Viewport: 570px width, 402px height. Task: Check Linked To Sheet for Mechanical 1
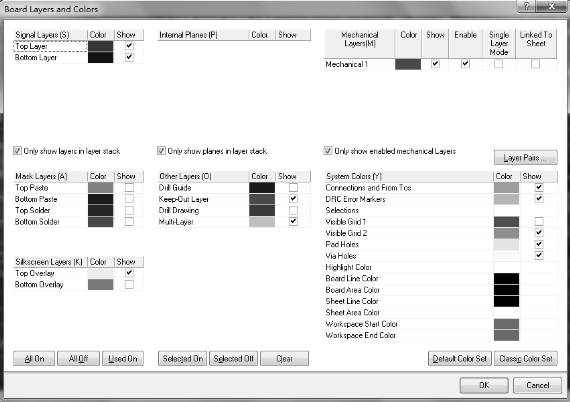point(535,64)
